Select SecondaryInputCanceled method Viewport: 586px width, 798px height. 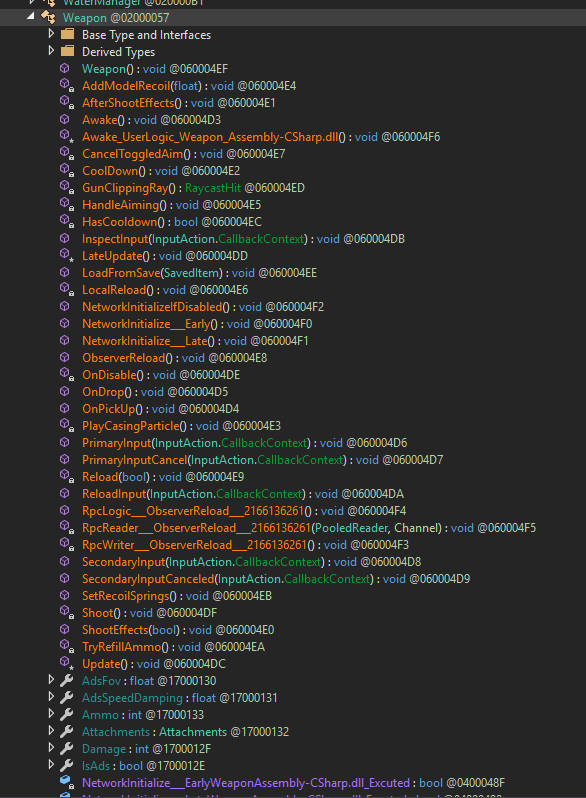[x=276, y=579]
